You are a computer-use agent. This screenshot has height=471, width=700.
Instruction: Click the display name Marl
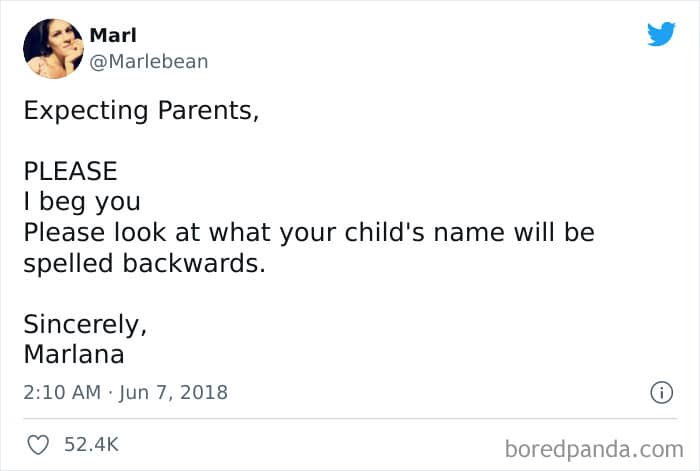tap(113, 35)
